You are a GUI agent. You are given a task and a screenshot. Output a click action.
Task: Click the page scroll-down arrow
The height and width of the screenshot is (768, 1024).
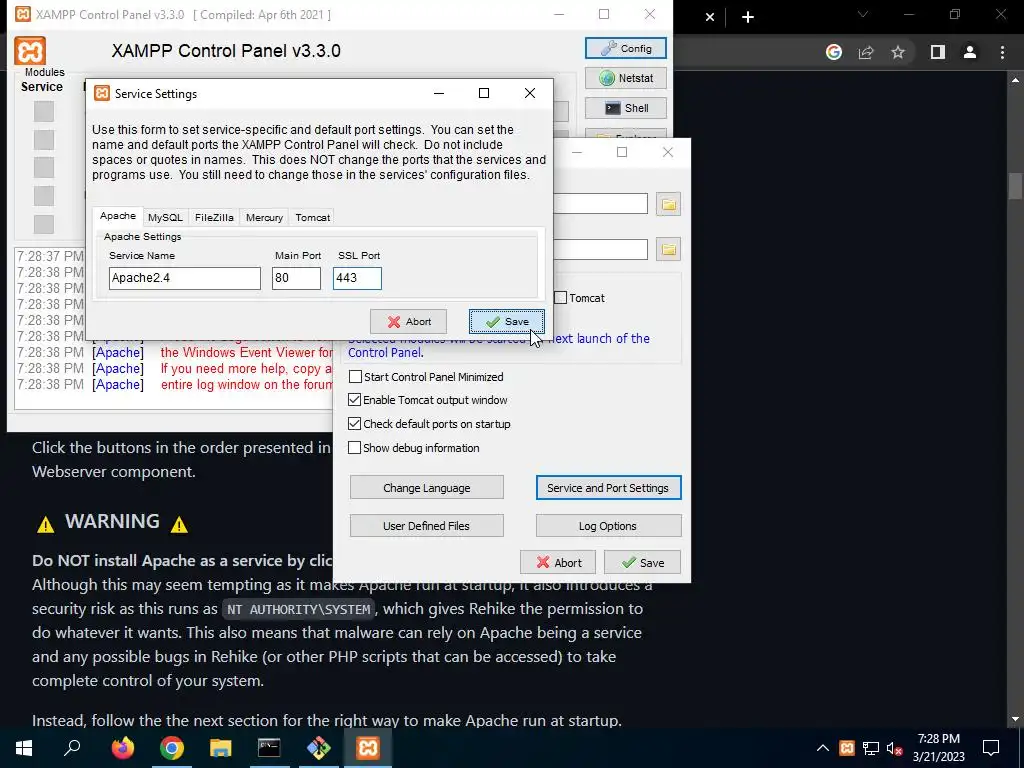1015,719
